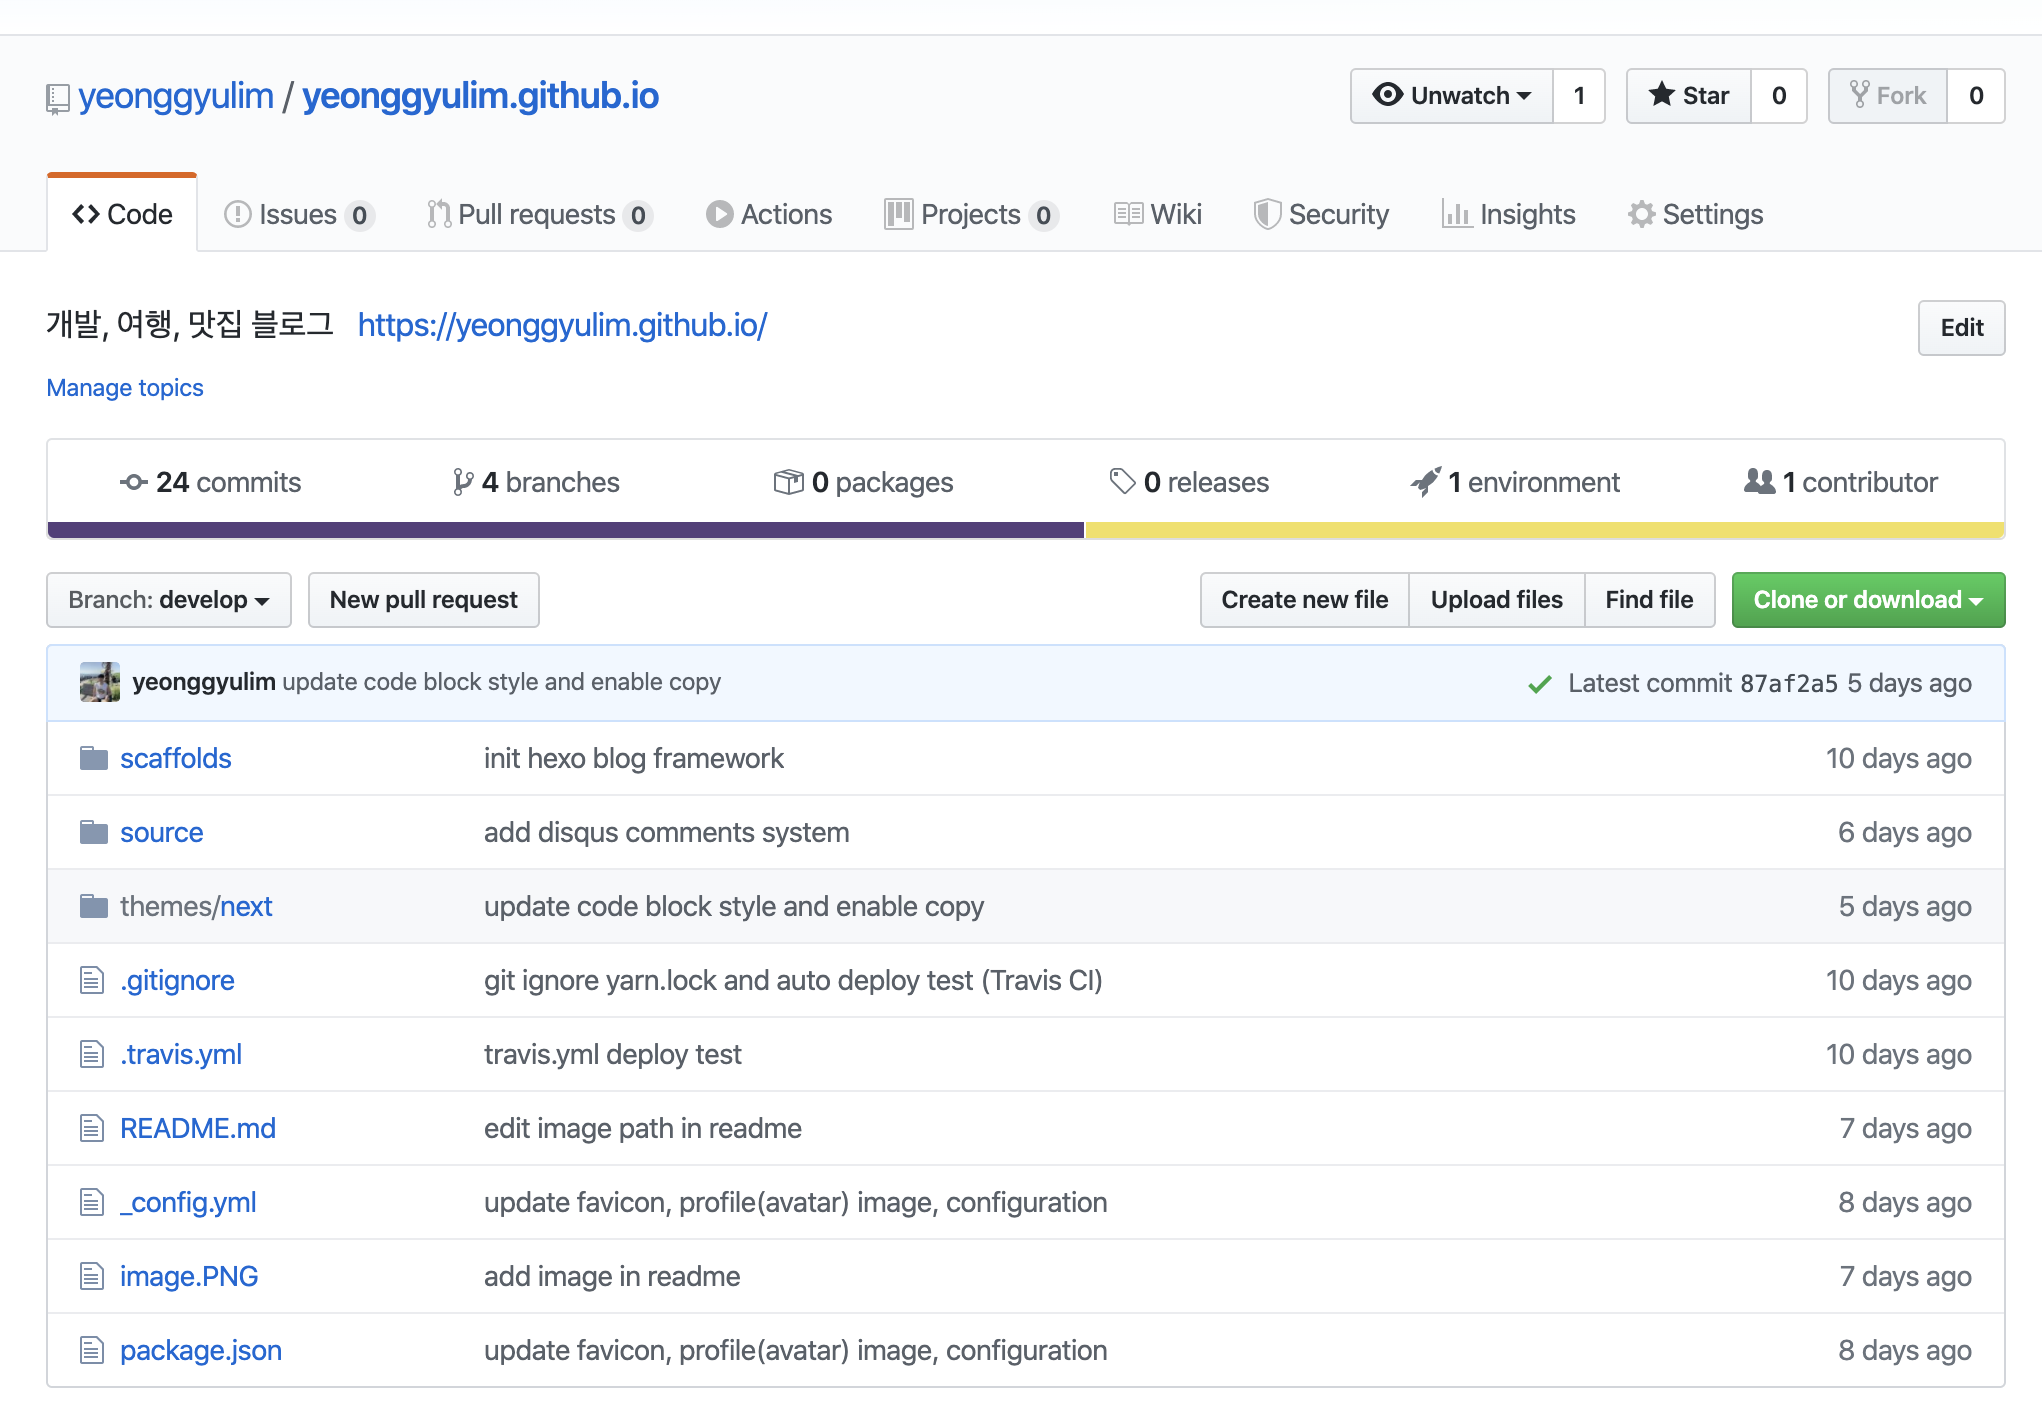Image resolution: width=2042 pixels, height=1404 pixels.
Task: Open the Issues tab
Action: [299, 213]
